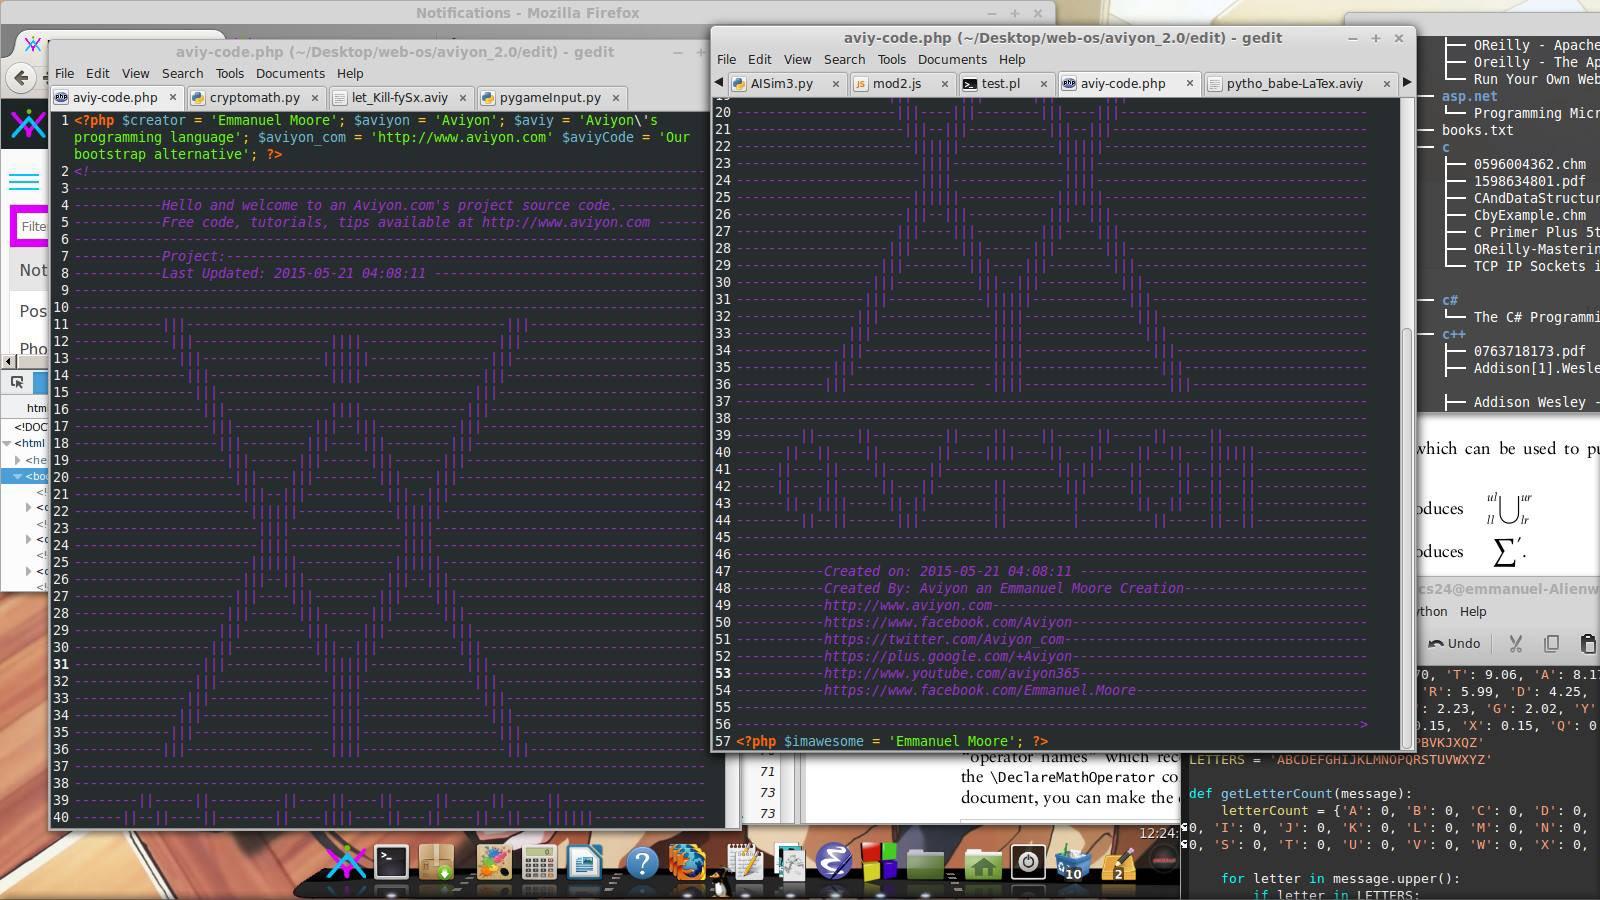Open Edit menu in front gedit window
The image size is (1600, 900).
point(760,59)
